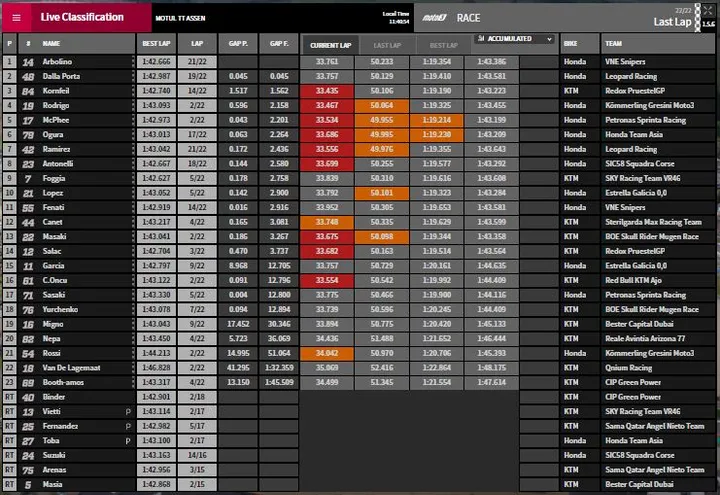Click Migno's gap value 17.452
The width and height of the screenshot is (720, 495).
(238, 324)
